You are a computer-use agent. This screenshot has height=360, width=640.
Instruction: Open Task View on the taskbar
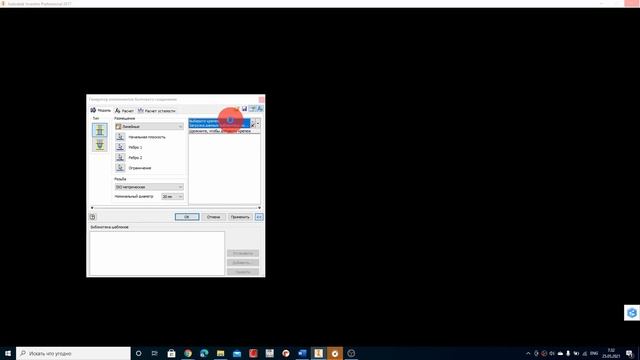(x=155, y=353)
